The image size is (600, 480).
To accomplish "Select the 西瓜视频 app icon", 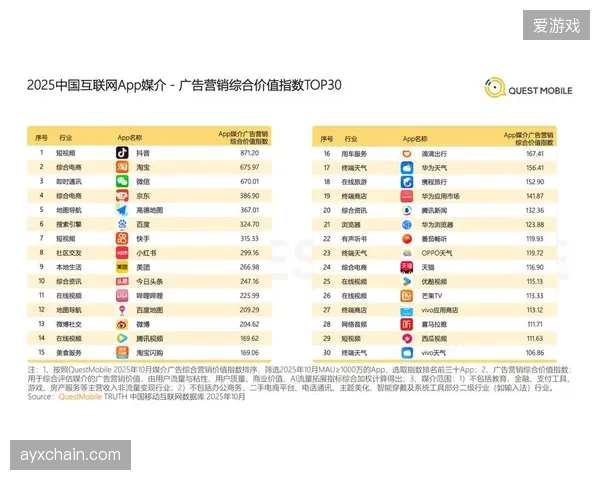I will pos(407,338).
